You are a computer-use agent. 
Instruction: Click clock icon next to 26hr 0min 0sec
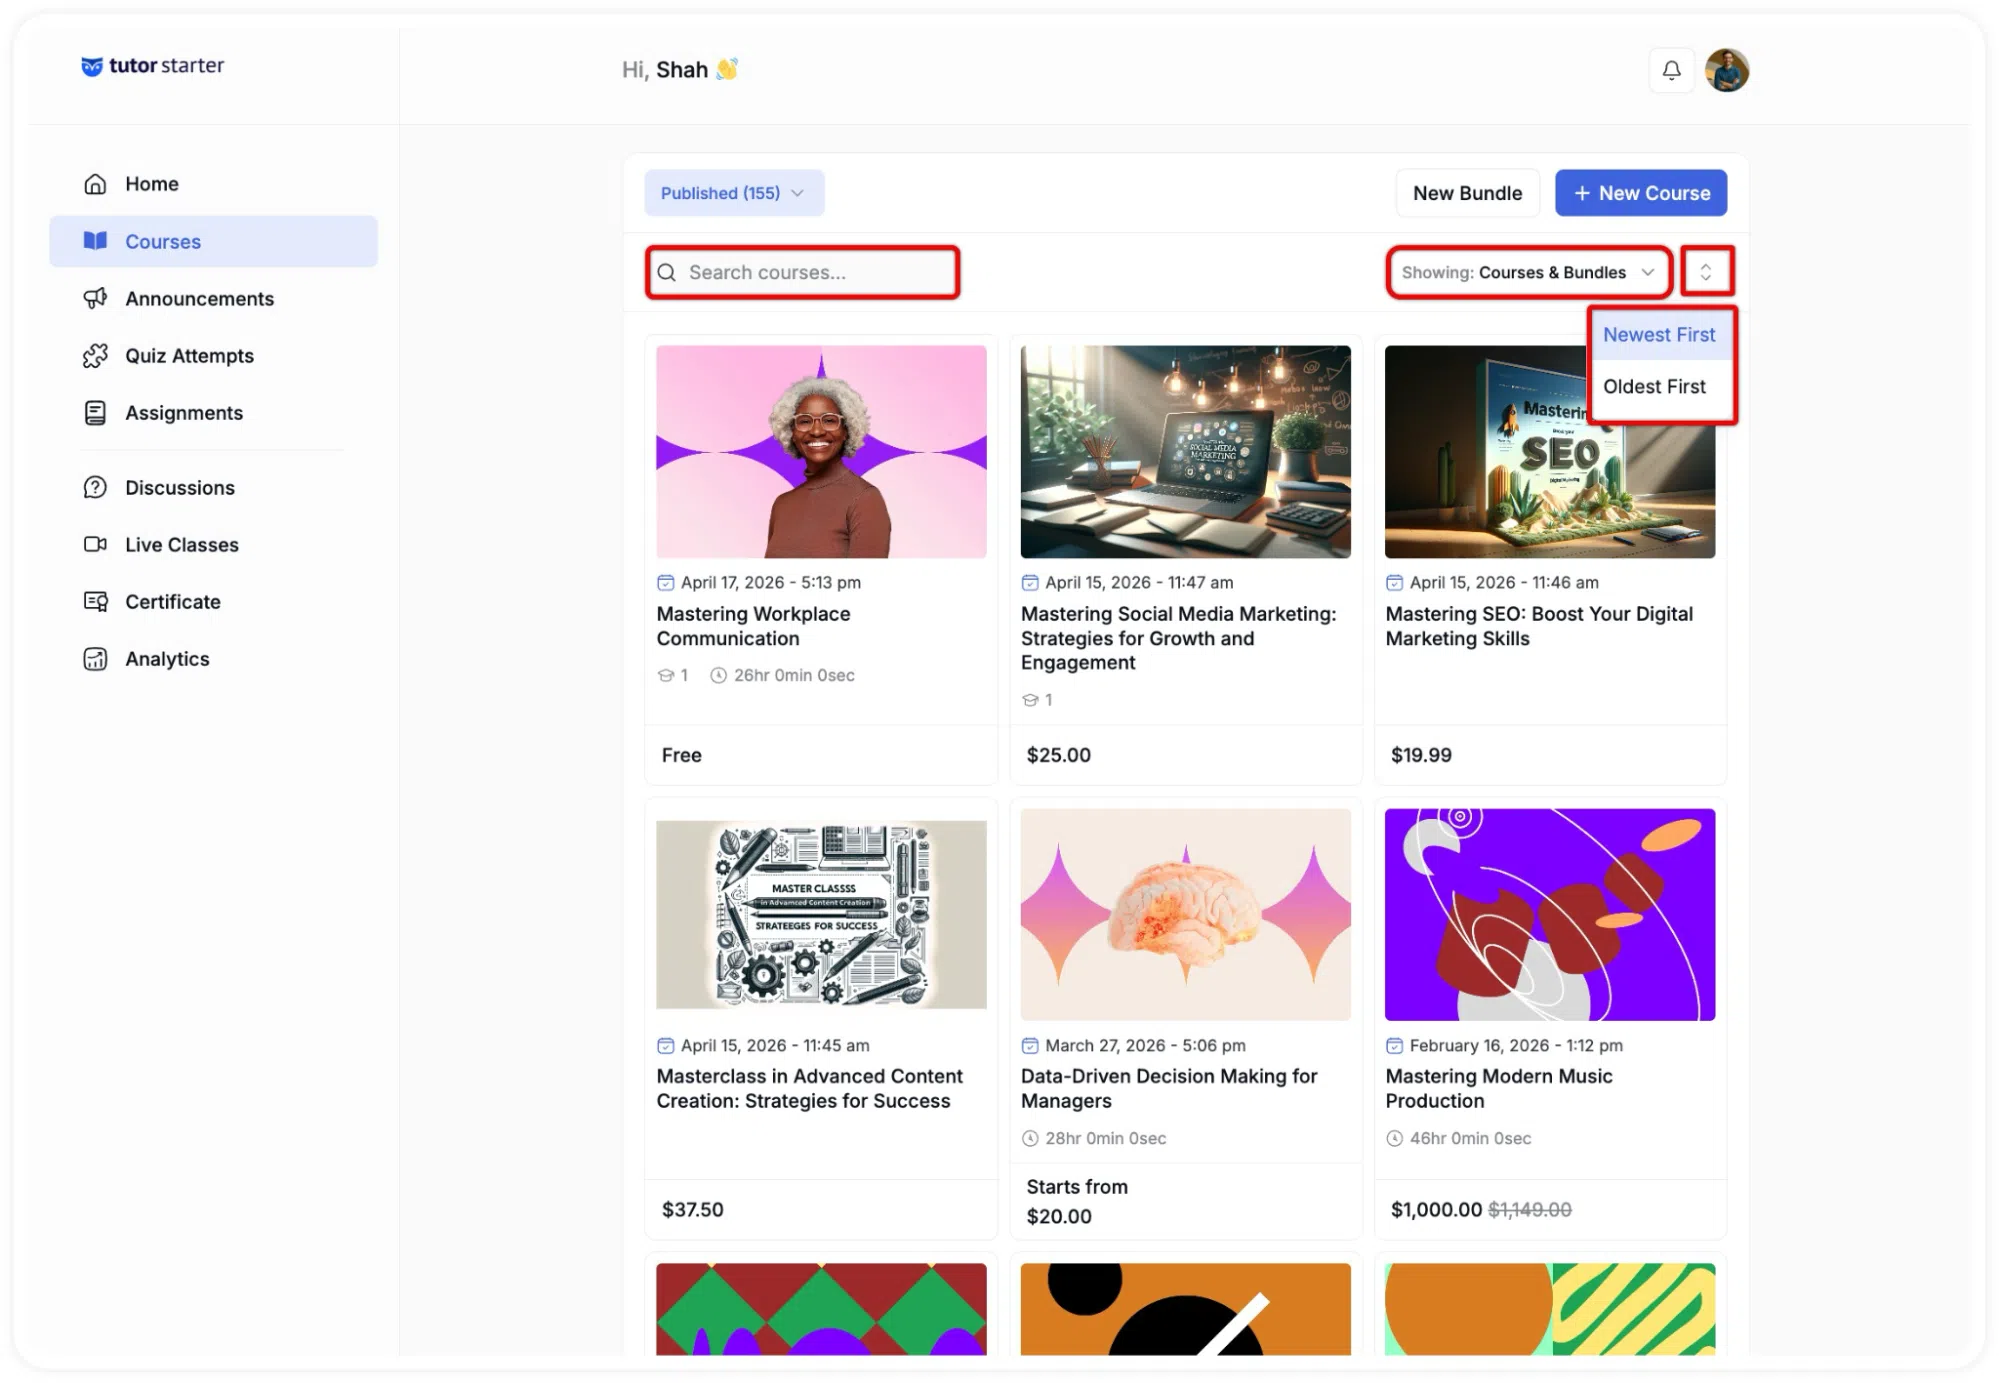point(718,675)
